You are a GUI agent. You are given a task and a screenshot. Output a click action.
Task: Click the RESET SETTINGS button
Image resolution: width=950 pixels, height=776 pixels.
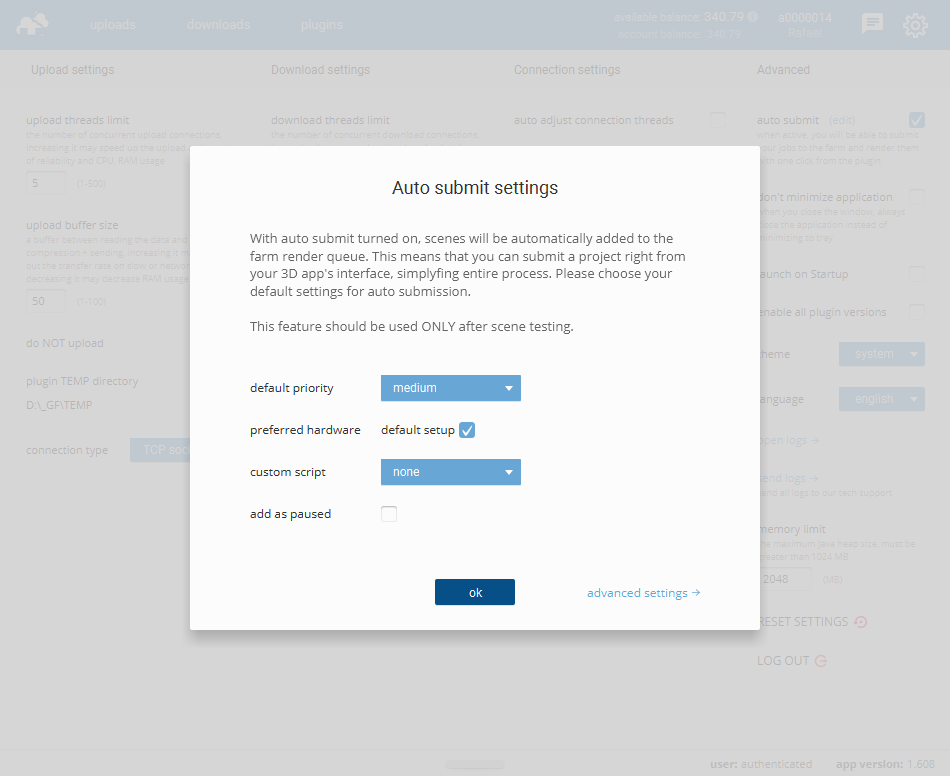click(812, 622)
